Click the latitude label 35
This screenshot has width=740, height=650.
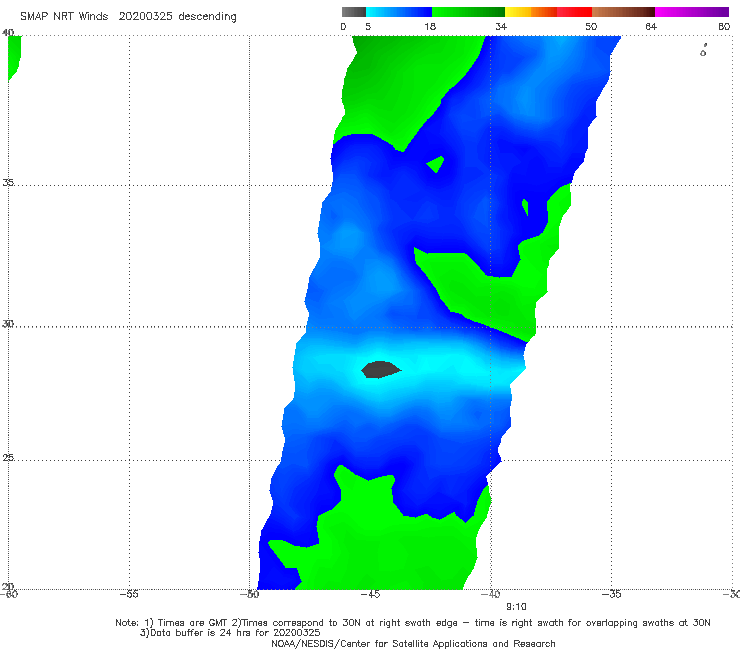pos(8,182)
